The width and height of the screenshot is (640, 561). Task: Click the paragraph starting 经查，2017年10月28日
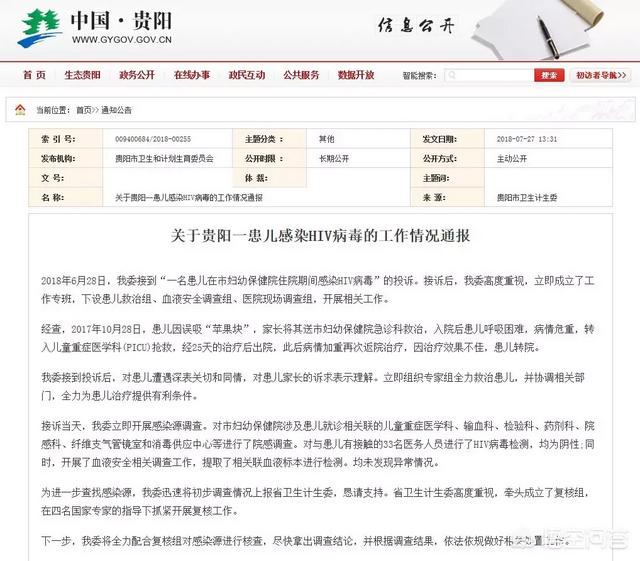pos(318,338)
